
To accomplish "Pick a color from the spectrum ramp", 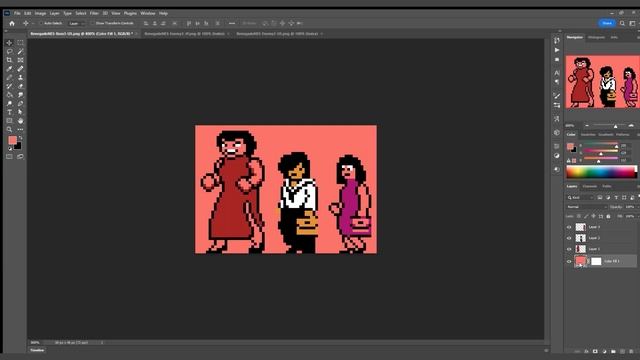I will (x=601, y=172).
